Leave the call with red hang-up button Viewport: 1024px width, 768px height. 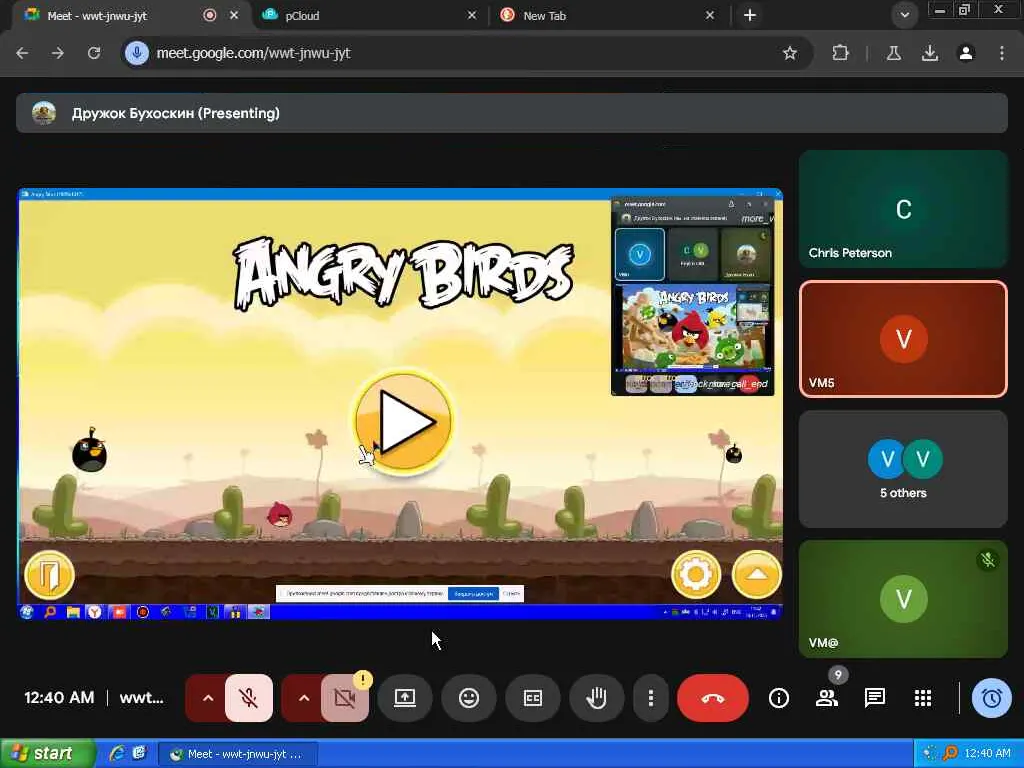point(712,698)
